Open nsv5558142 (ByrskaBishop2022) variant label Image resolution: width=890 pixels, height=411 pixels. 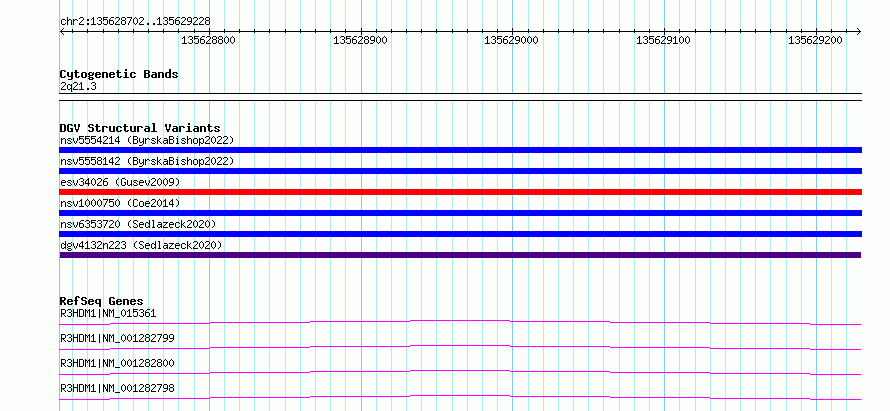click(x=146, y=161)
